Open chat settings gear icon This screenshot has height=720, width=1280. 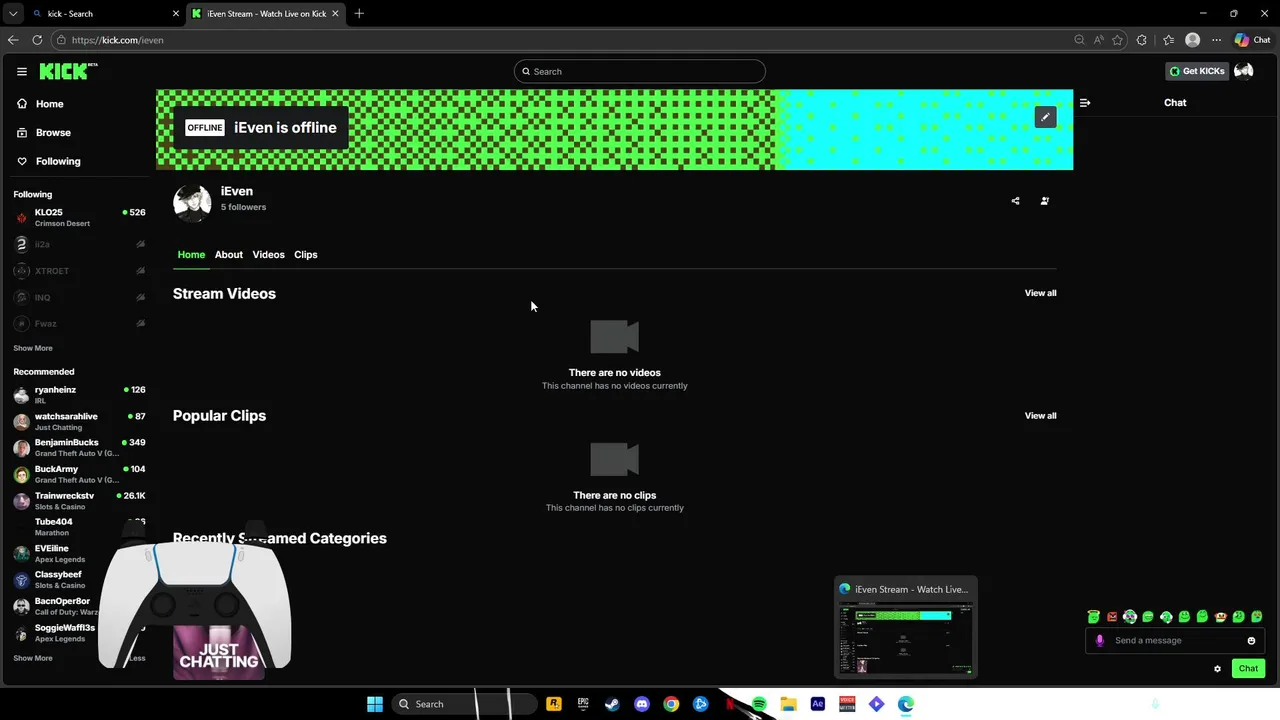point(1217,669)
